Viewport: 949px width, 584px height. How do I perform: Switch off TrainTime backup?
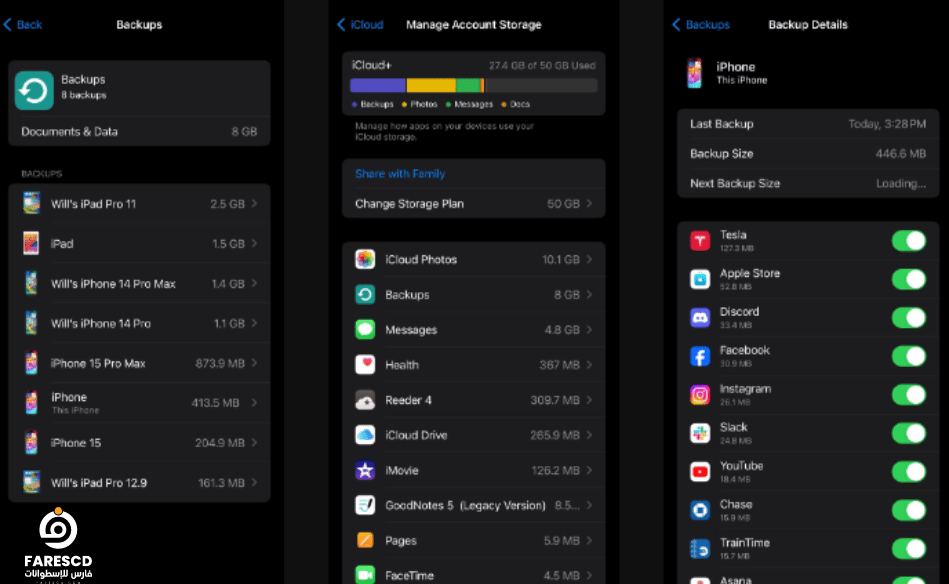pos(908,549)
